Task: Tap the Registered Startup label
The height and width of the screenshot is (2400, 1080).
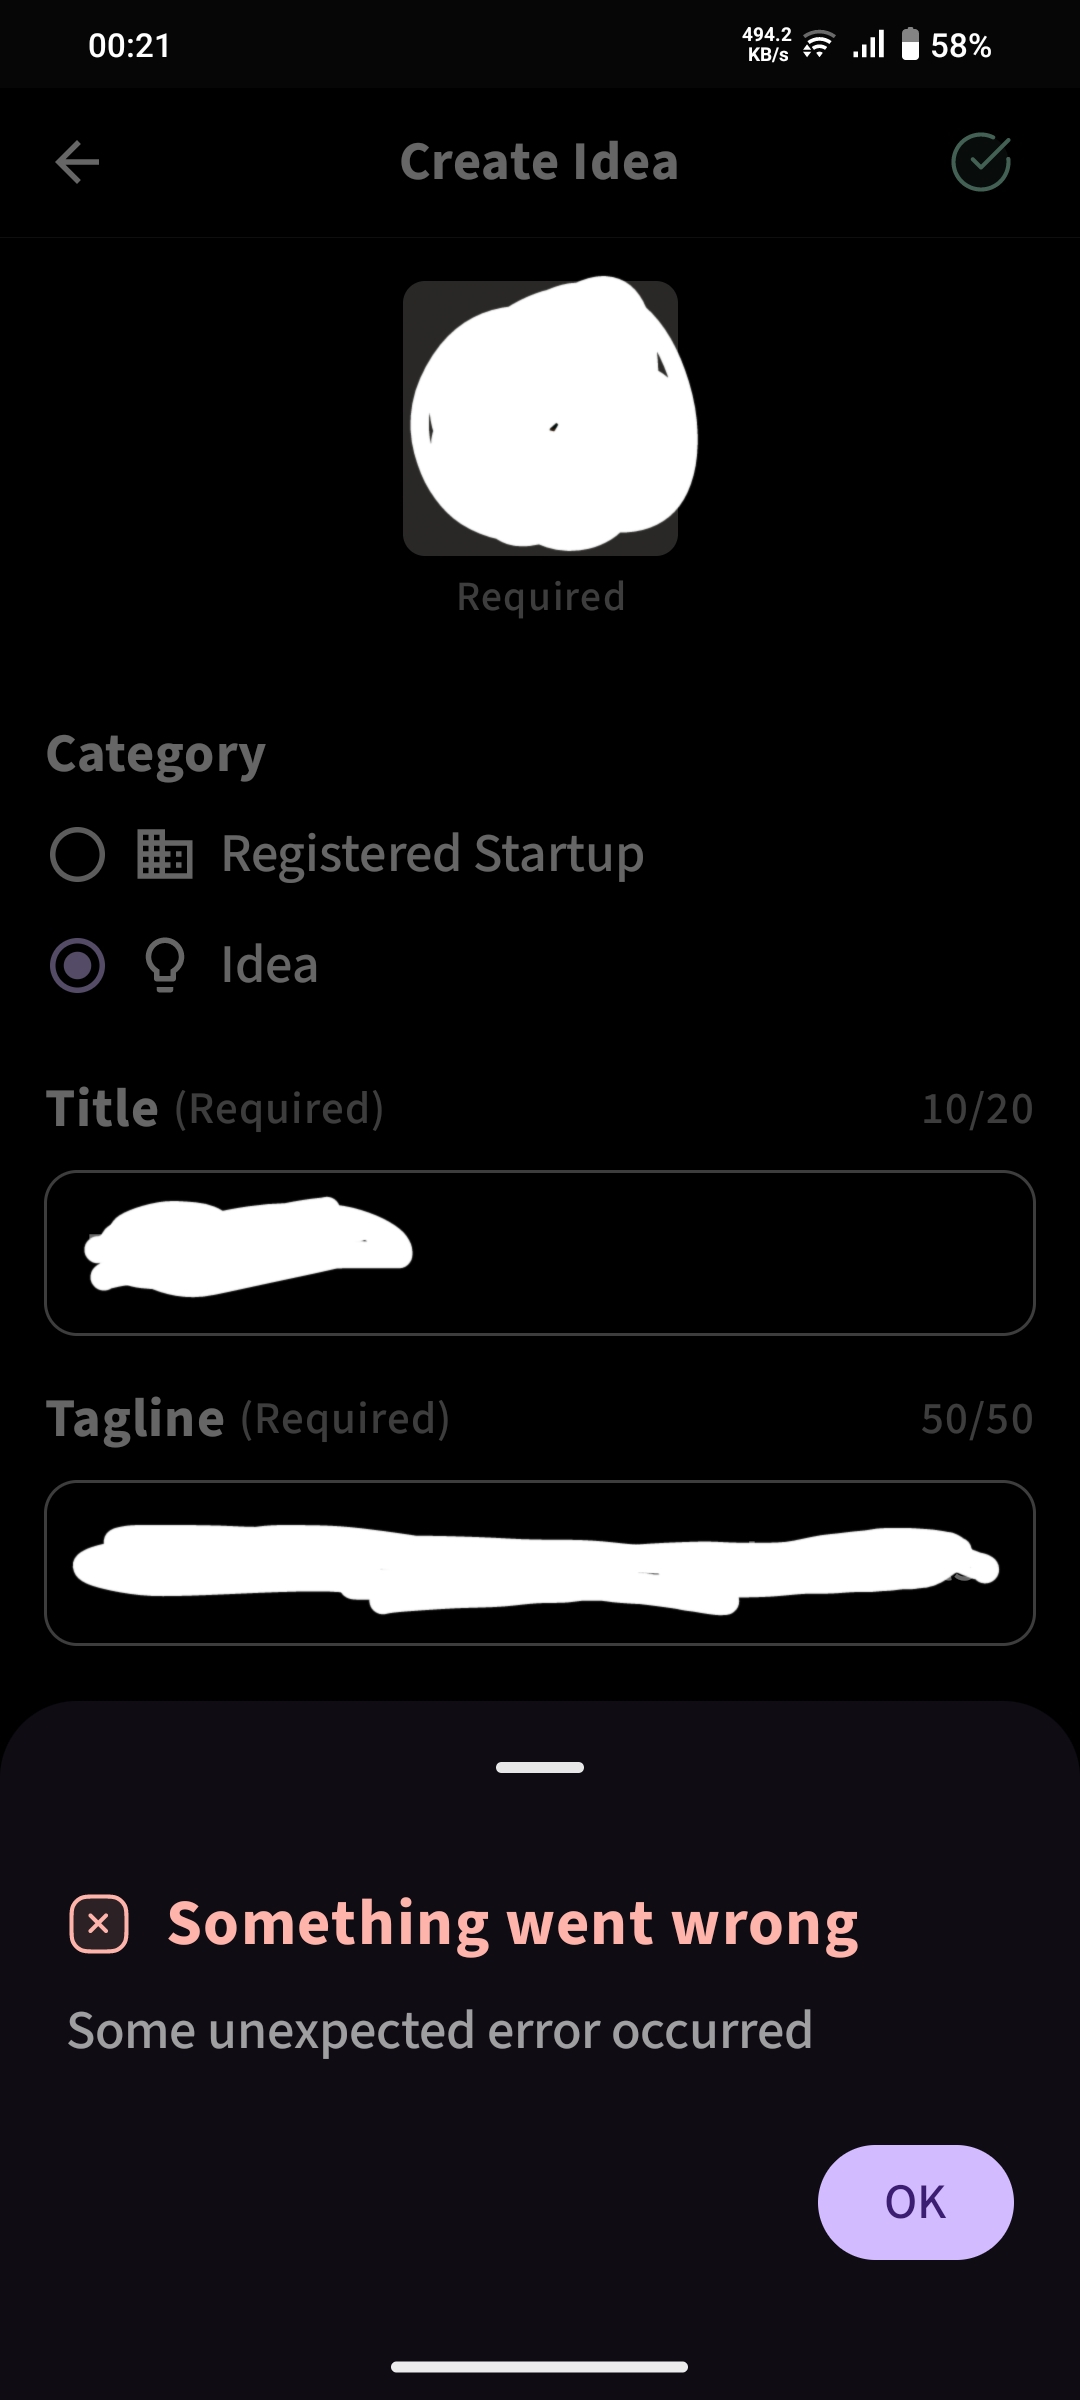Action: pyautogui.click(x=432, y=855)
